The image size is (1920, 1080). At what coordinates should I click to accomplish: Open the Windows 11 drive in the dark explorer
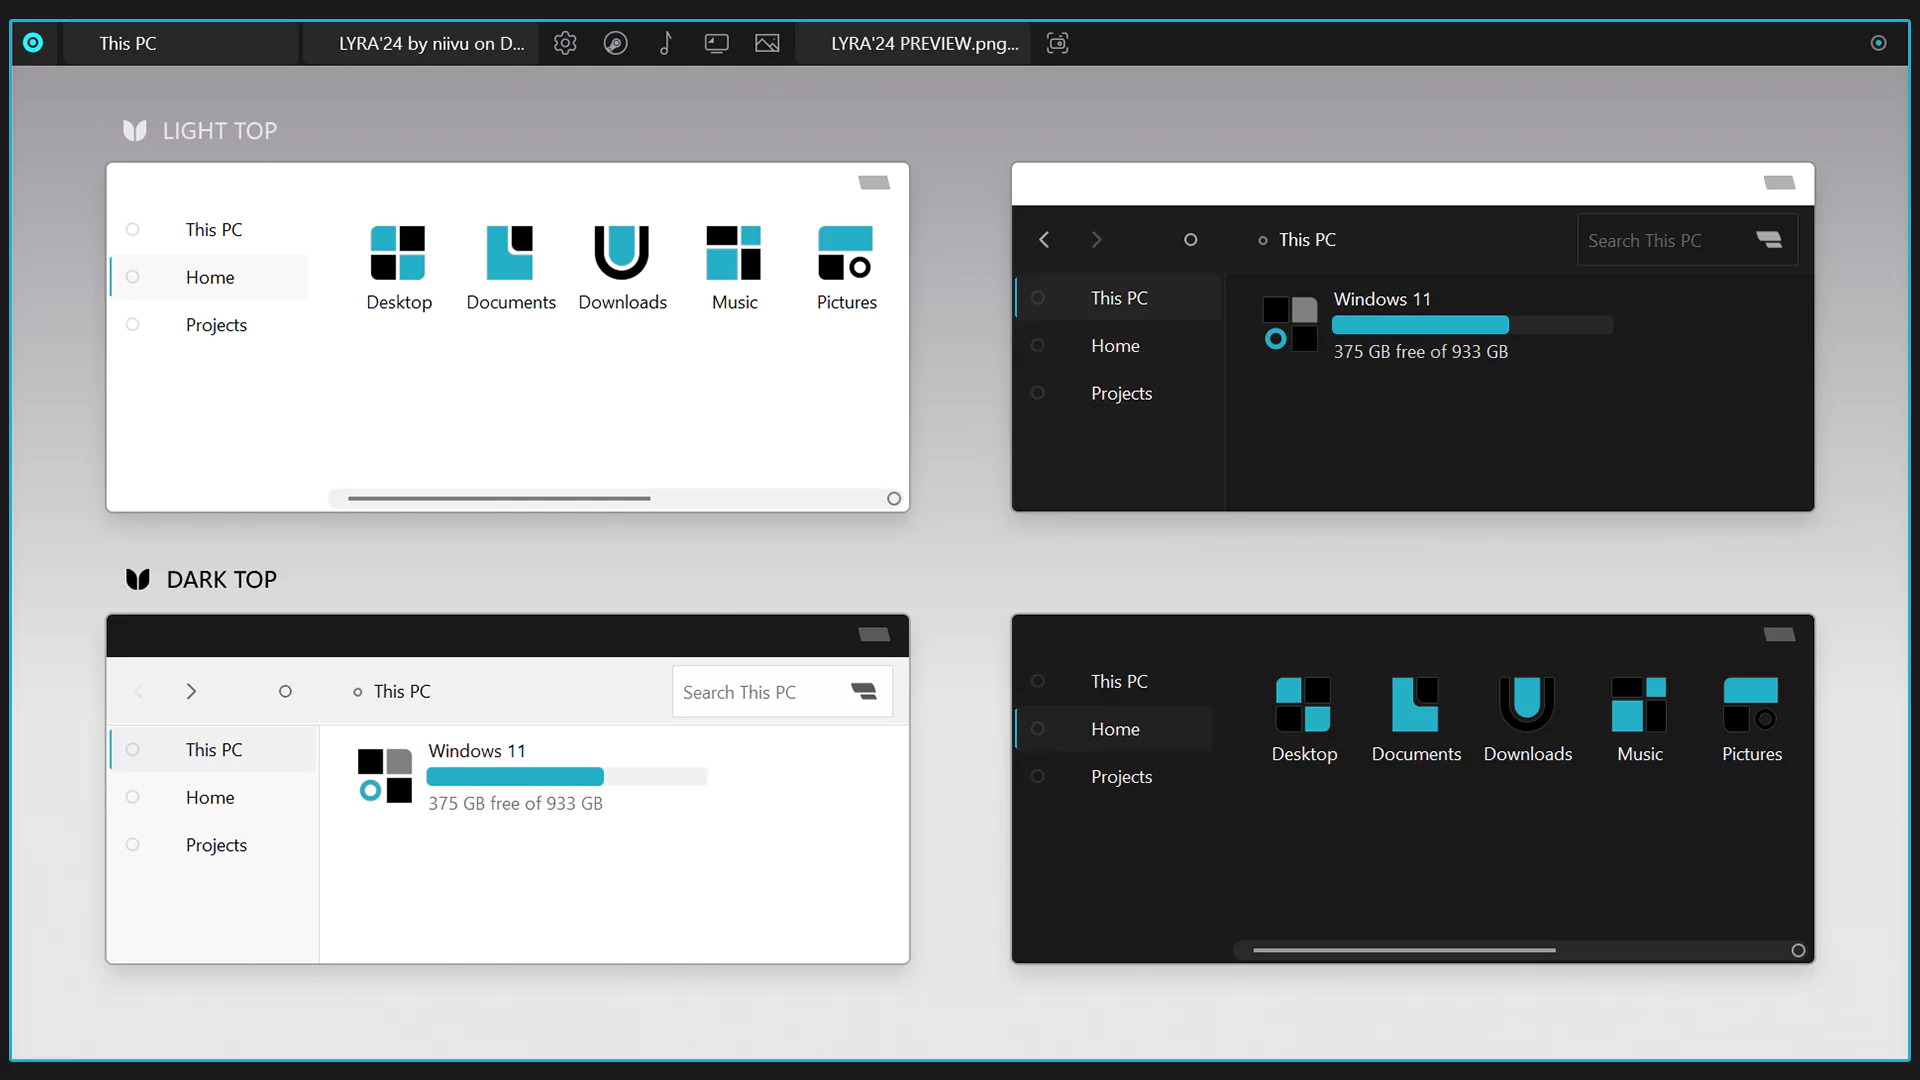pyautogui.click(x=1381, y=298)
